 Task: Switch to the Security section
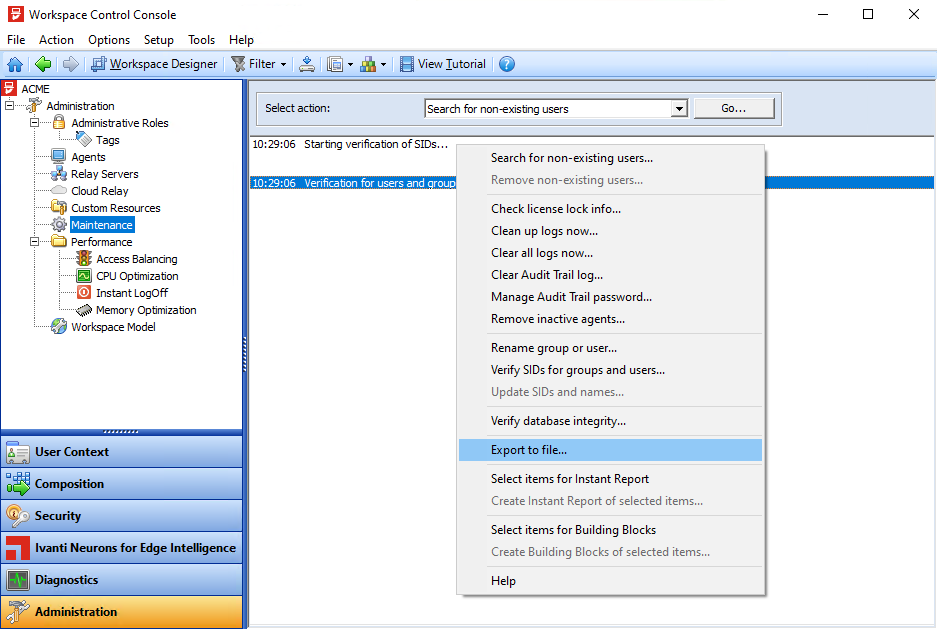(x=58, y=516)
